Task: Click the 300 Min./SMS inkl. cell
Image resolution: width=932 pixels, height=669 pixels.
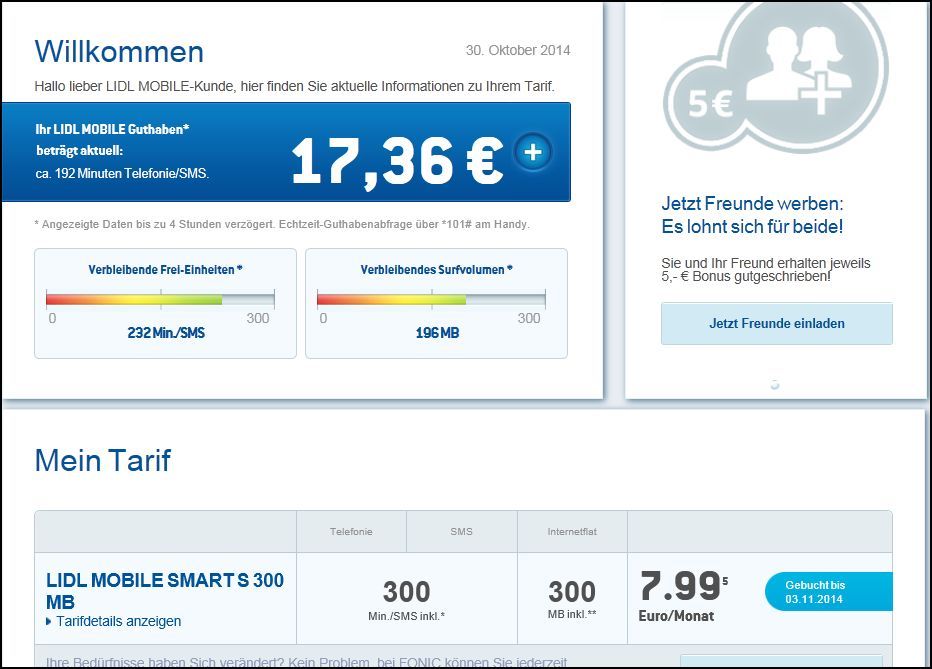Action: [407, 599]
